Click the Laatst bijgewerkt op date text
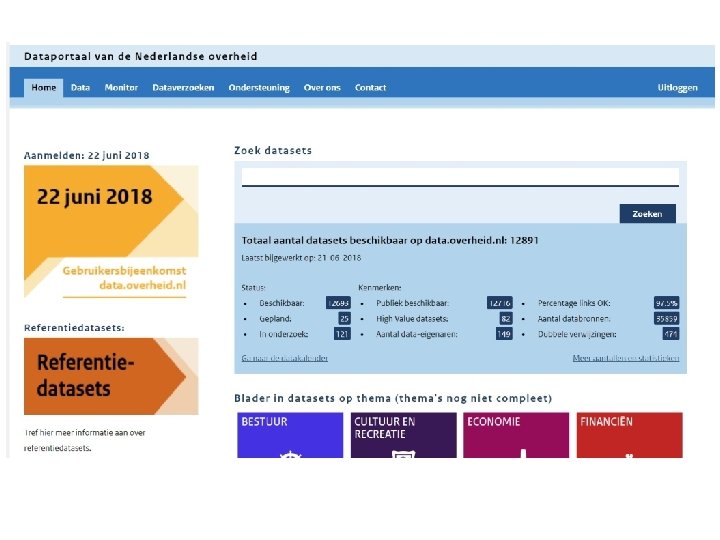The image size is (720, 540). (x=301, y=258)
